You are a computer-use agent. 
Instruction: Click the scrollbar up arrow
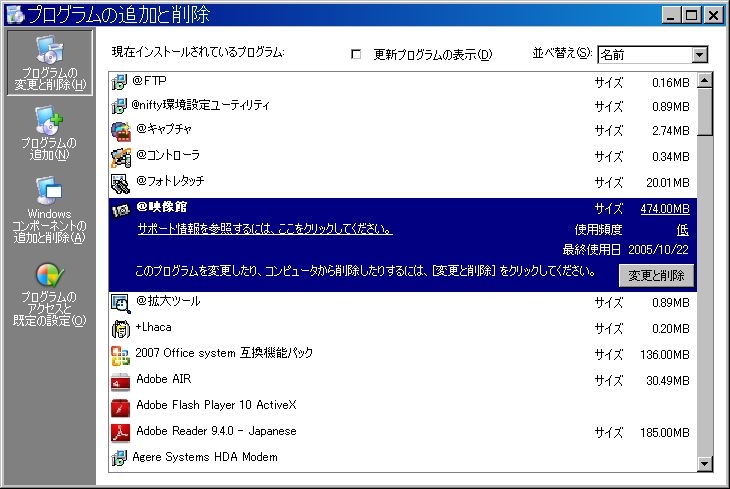(x=705, y=81)
